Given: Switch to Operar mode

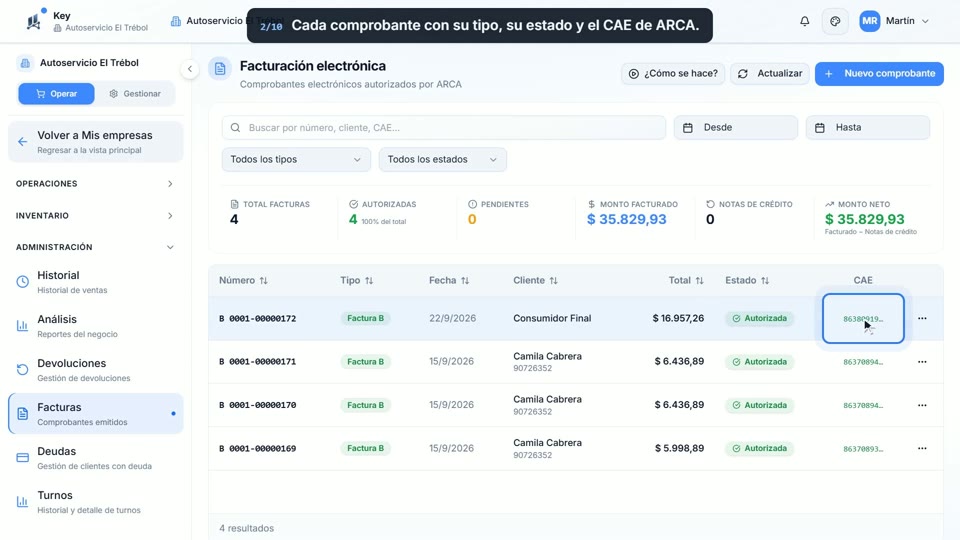Looking at the screenshot, I should tap(56, 94).
